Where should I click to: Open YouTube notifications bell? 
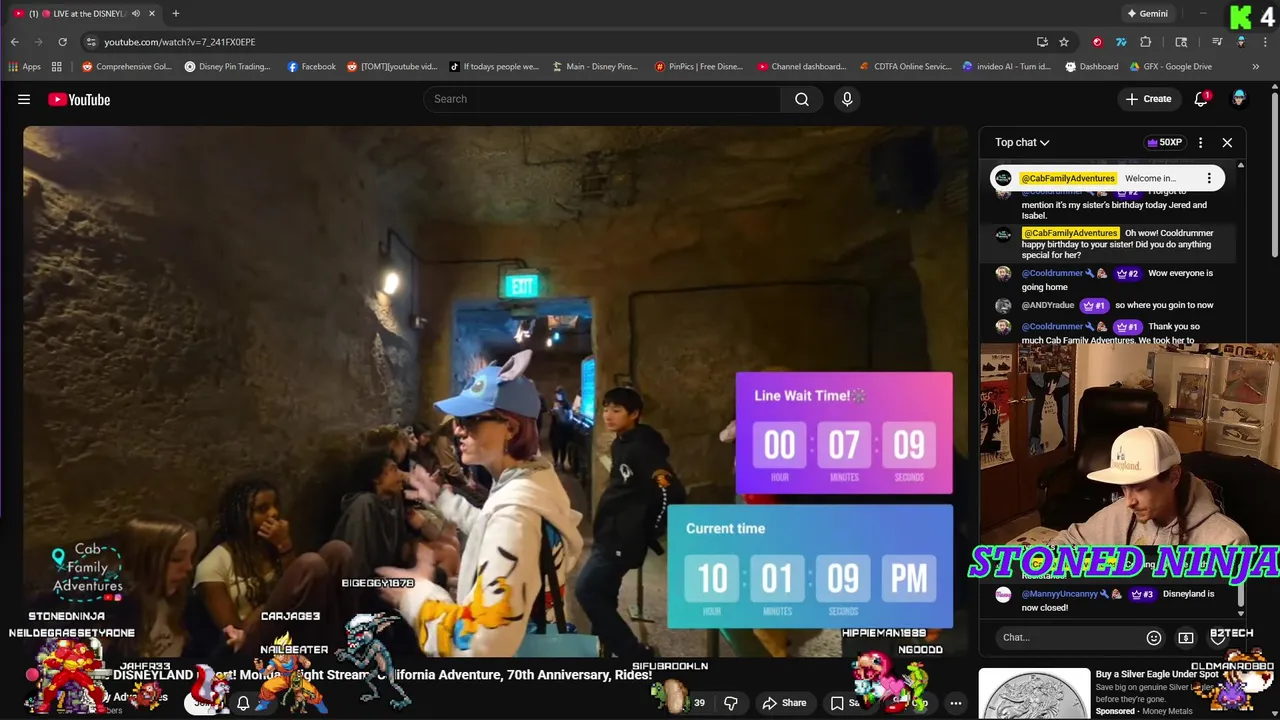coord(1201,99)
